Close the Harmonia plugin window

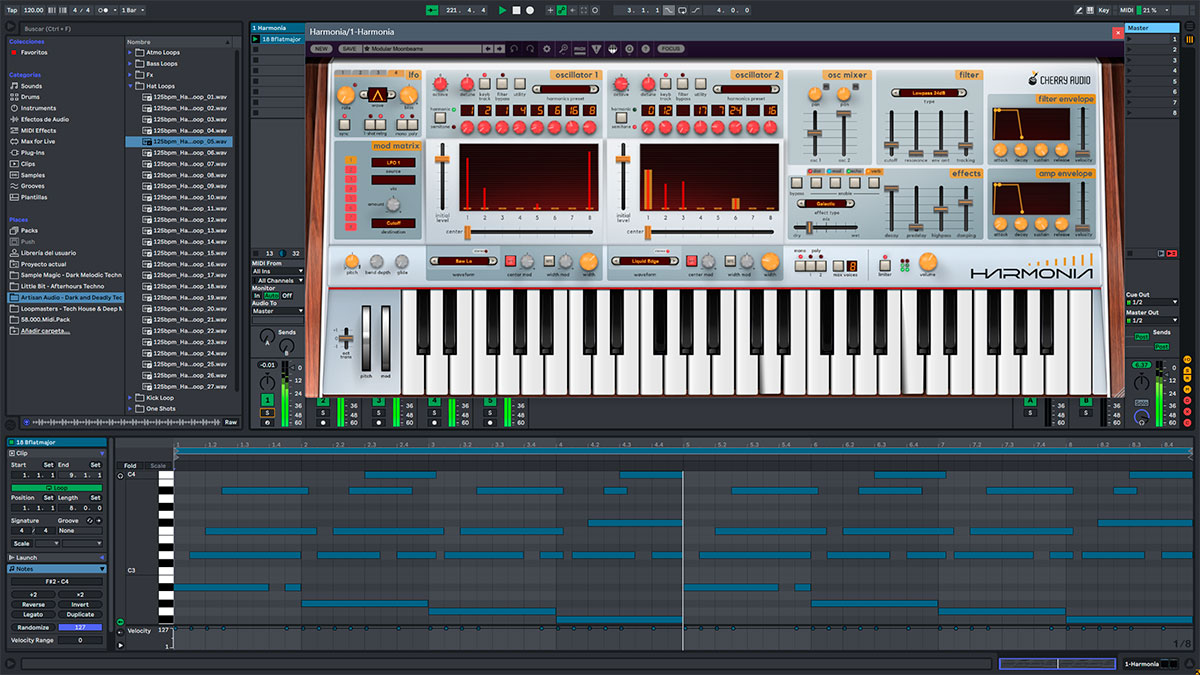[1117, 32]
